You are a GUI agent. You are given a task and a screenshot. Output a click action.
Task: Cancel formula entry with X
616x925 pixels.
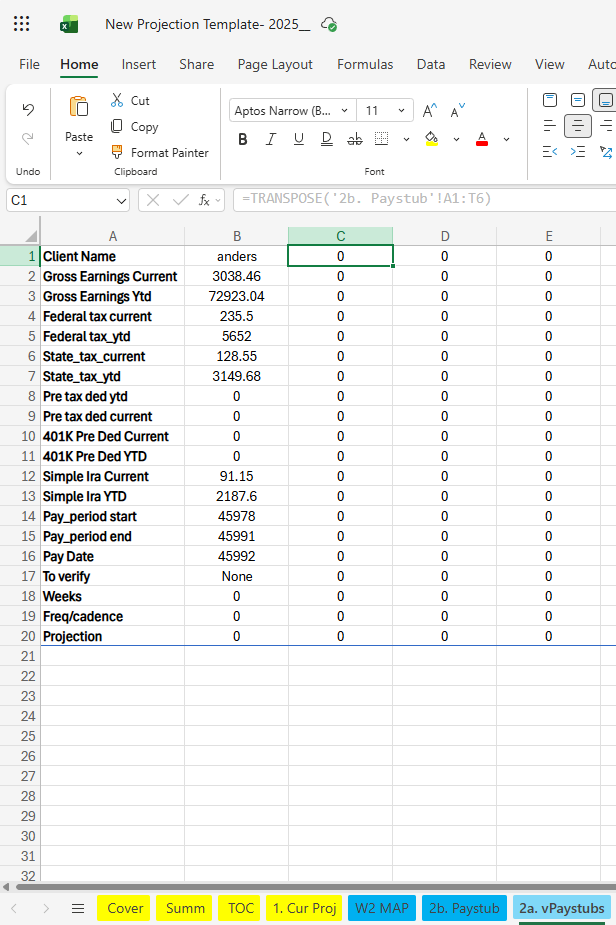tap(153, 201)
